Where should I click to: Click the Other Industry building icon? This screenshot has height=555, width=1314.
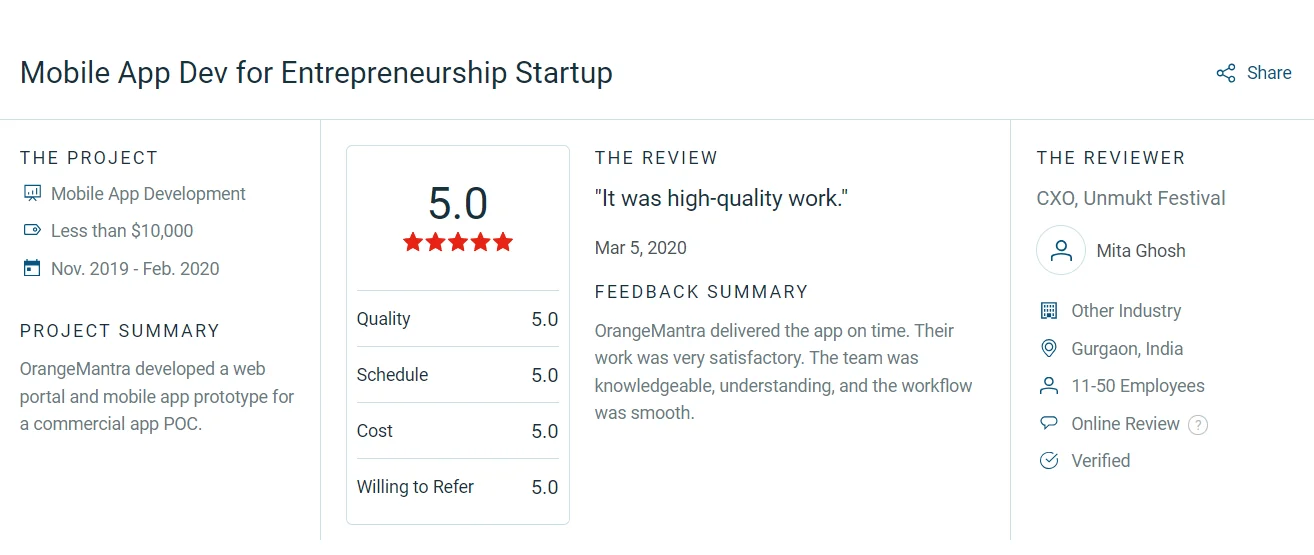click(1049, 311)
